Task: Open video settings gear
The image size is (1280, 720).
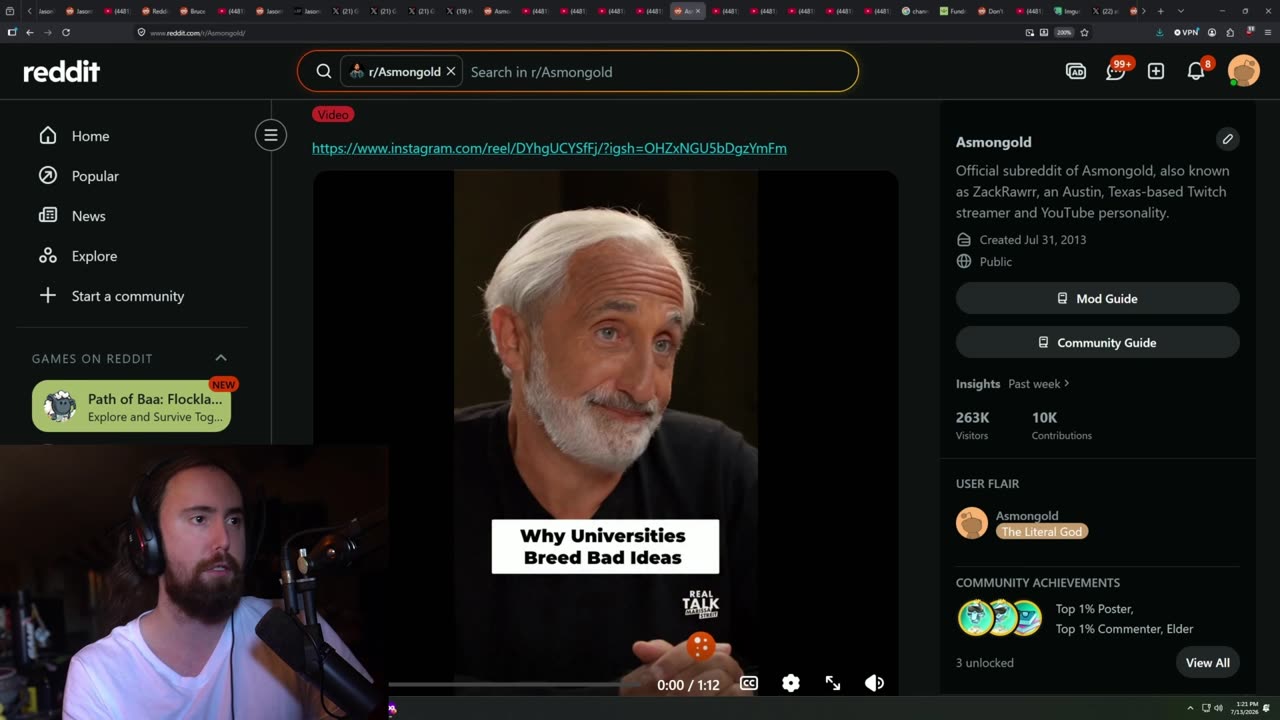Action: (791, 683)
